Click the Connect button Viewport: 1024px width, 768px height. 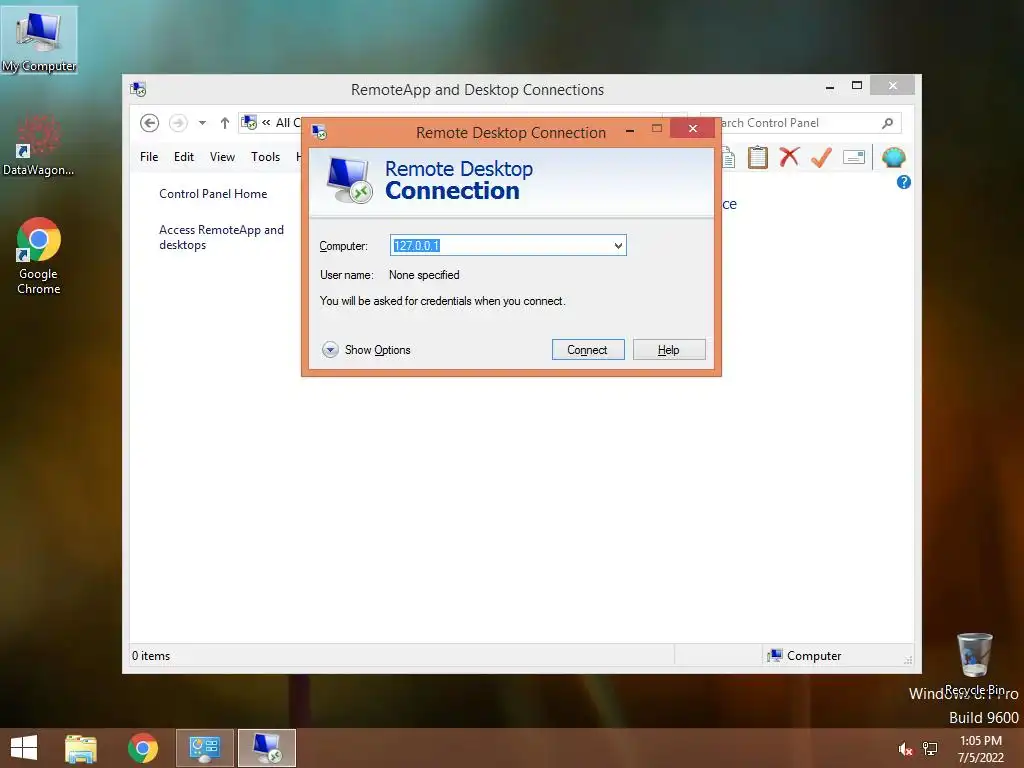point(588,349)
